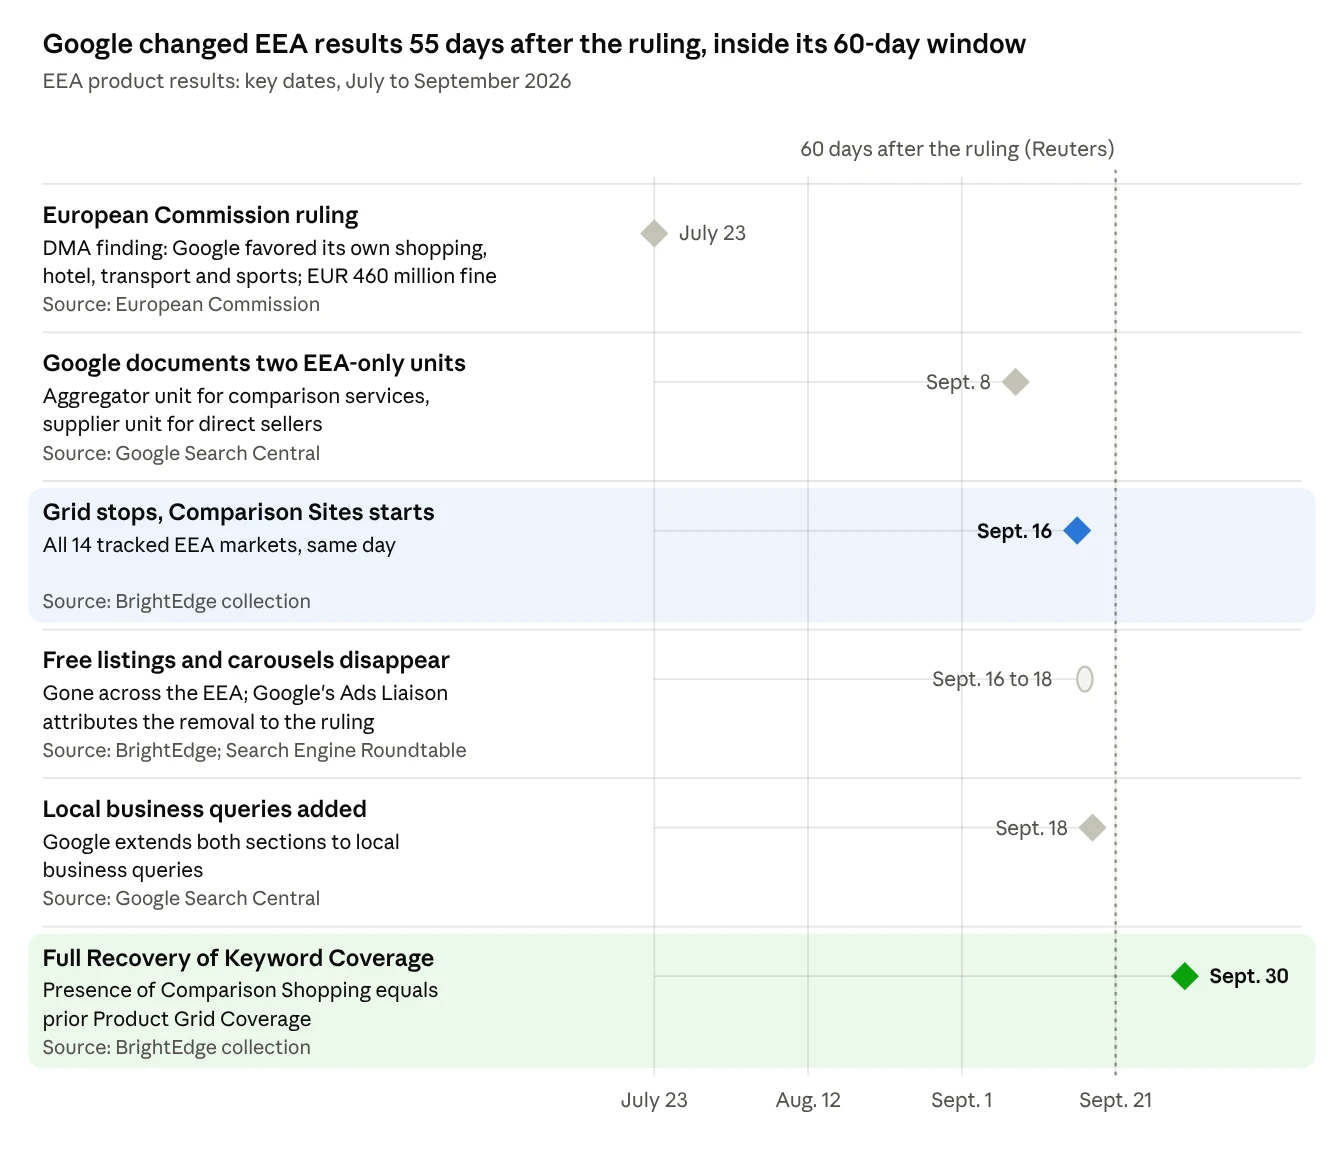Click the green diamond marker for Sept. 30
1344x1170 pixels.
(1185, 976)
